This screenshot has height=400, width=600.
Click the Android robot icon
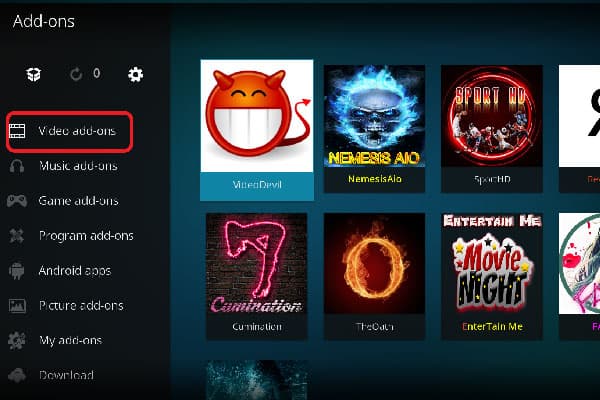(17, 271)
